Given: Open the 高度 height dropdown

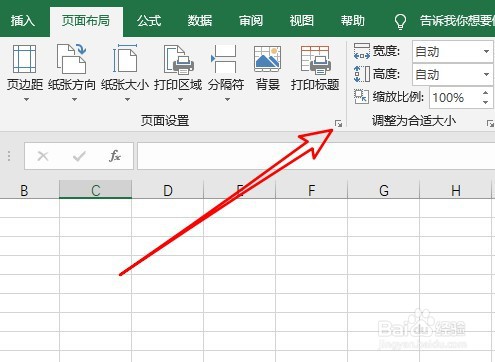Looking at the screenshot, I should click(x=486, y=74).
